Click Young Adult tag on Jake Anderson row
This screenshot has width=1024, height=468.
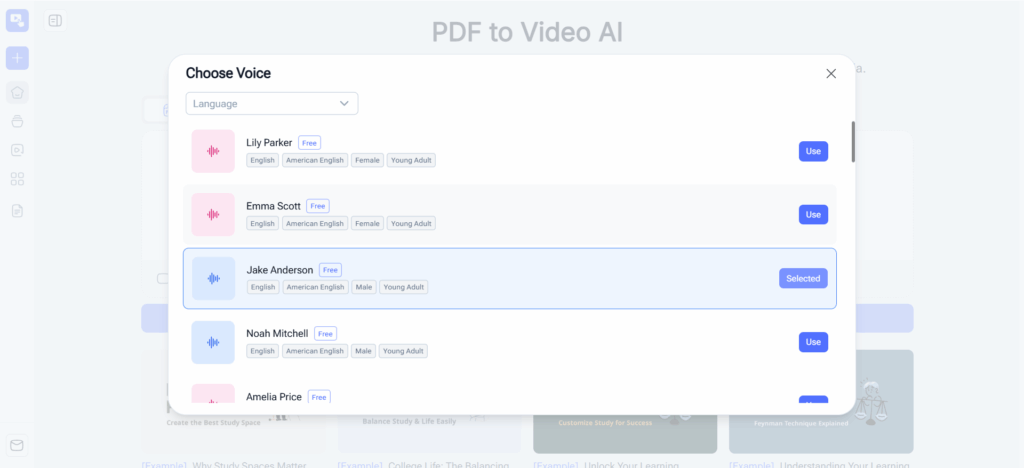(404, 287)
